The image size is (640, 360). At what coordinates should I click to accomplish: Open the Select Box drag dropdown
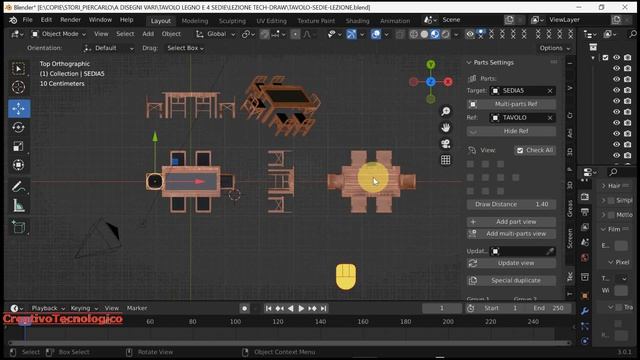185,48
